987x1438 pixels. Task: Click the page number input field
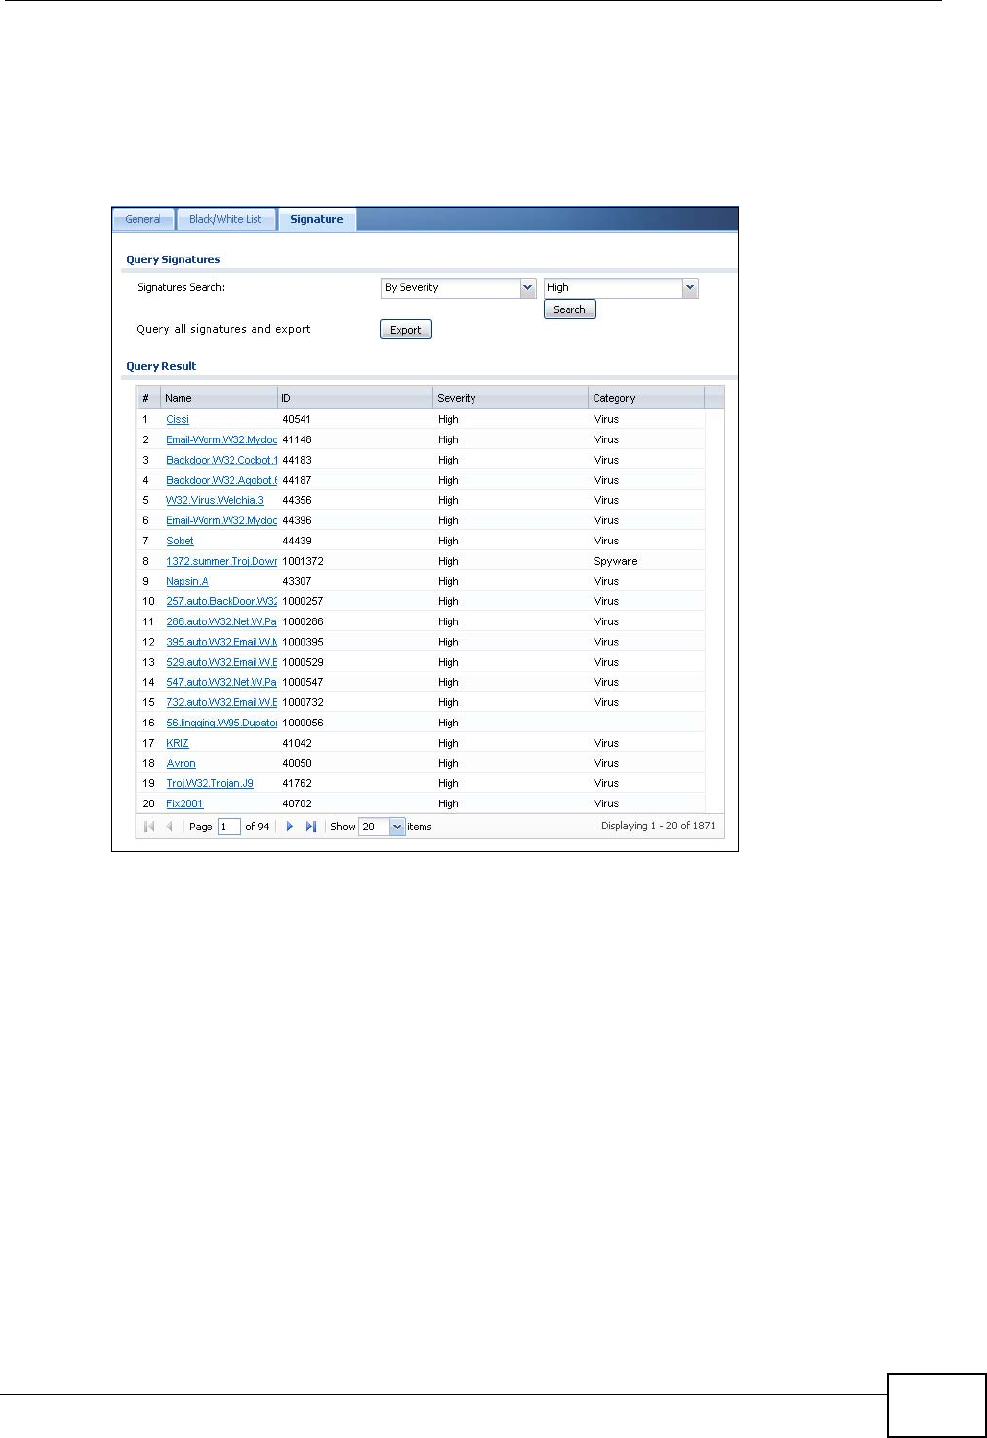[x=229, y=827]
